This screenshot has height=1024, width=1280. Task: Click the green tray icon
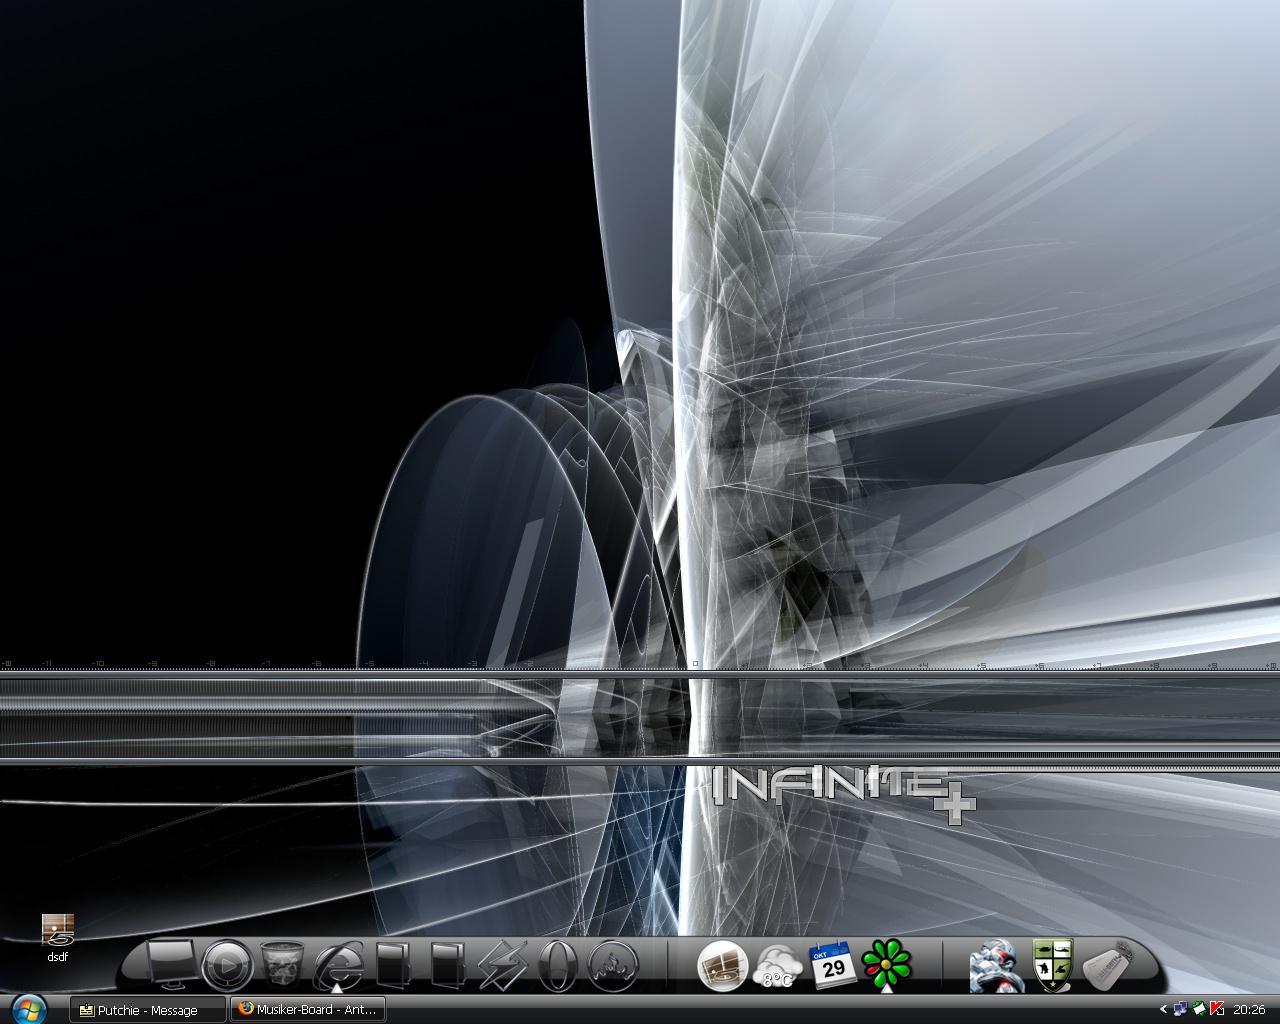click(1199, 1010)
